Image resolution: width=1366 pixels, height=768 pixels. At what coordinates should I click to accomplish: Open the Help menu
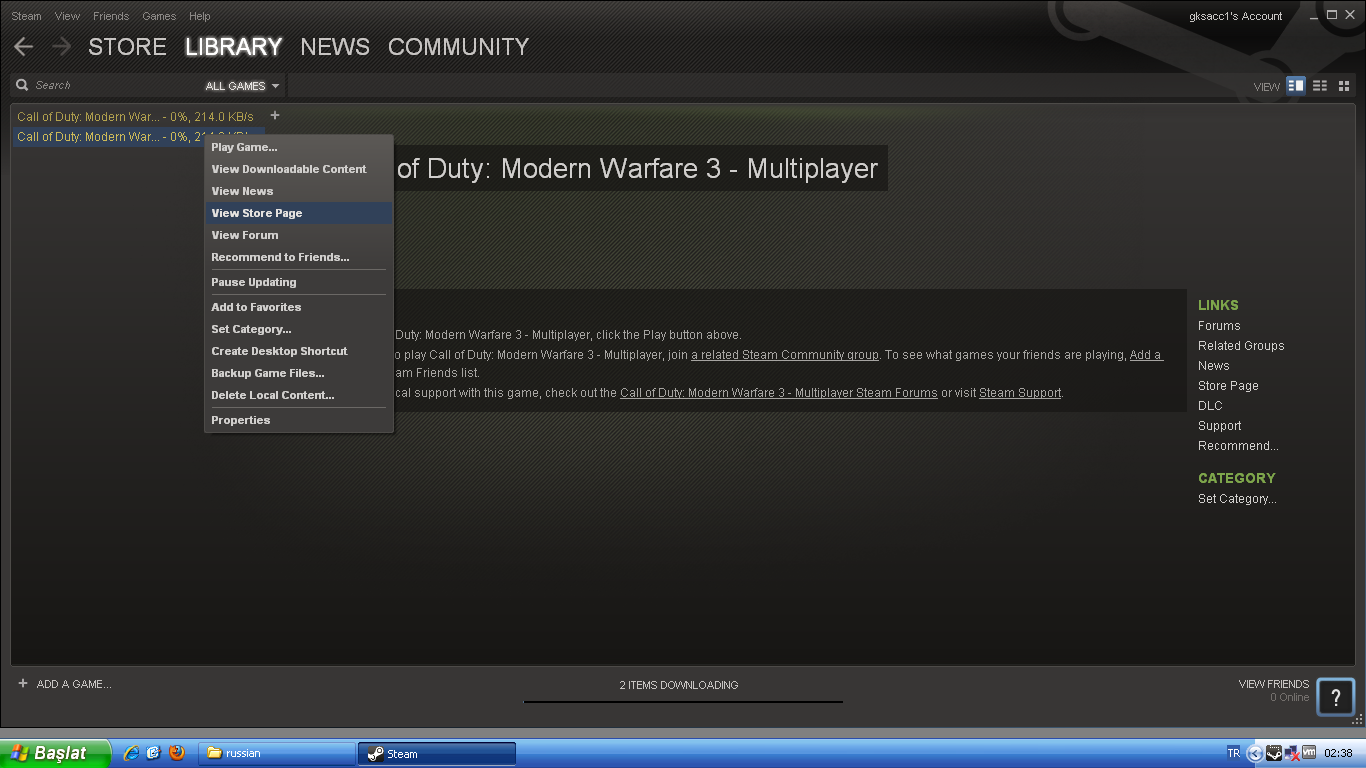(200, 16)
